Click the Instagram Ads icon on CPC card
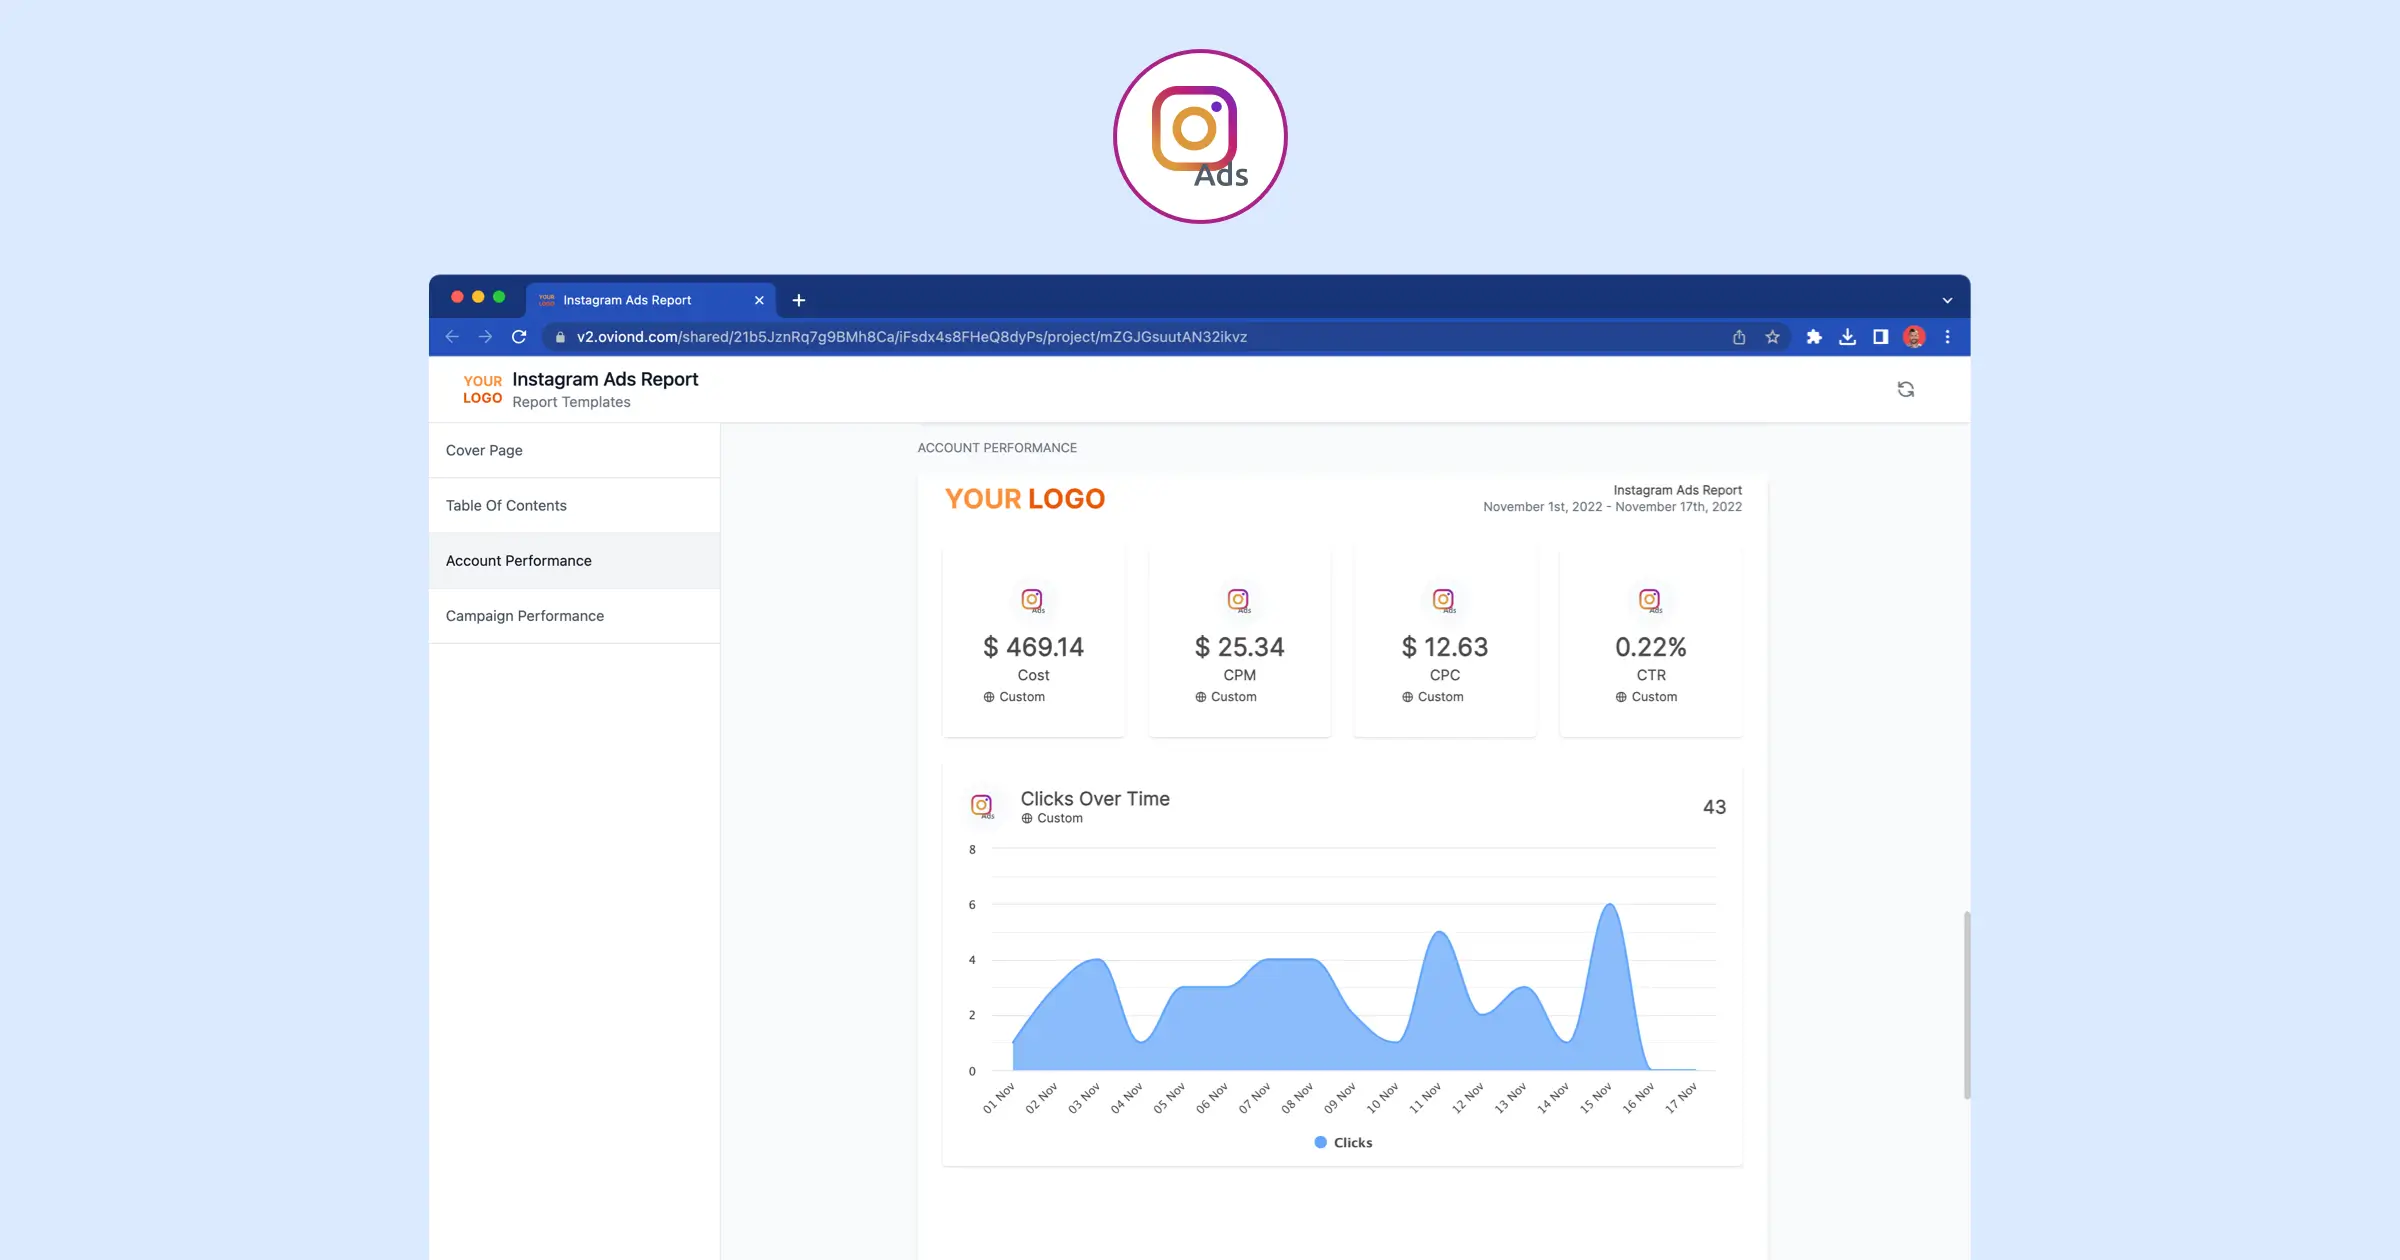This screenshot has width=2400, height=1260. click(1444, 600)
